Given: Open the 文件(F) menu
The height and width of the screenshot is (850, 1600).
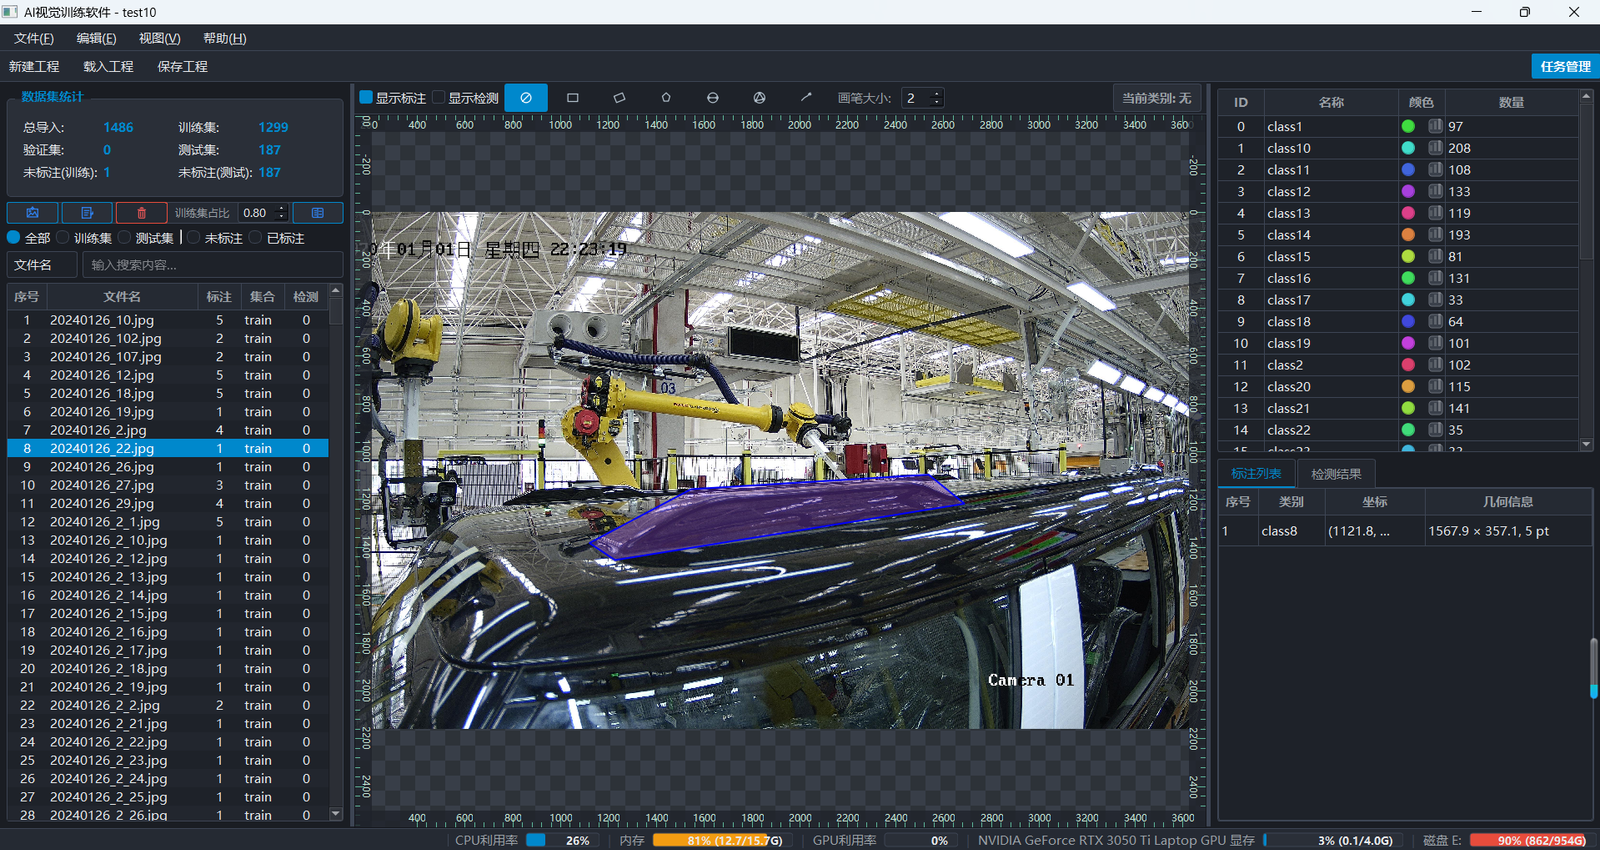Looking at the screenshot, I should 34,38.
